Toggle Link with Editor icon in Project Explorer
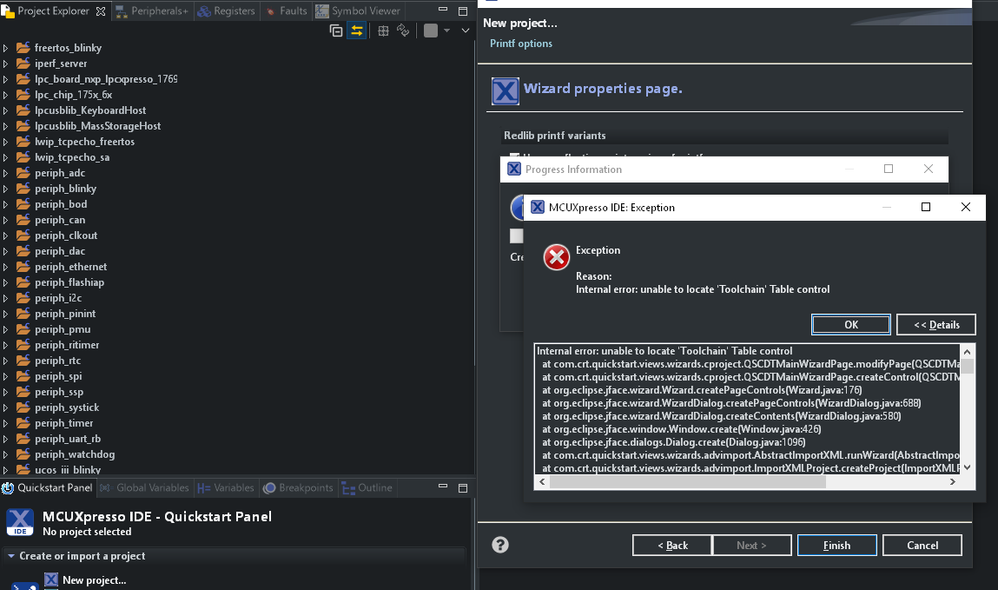This screenshot has height=590, width=998. 357,31
